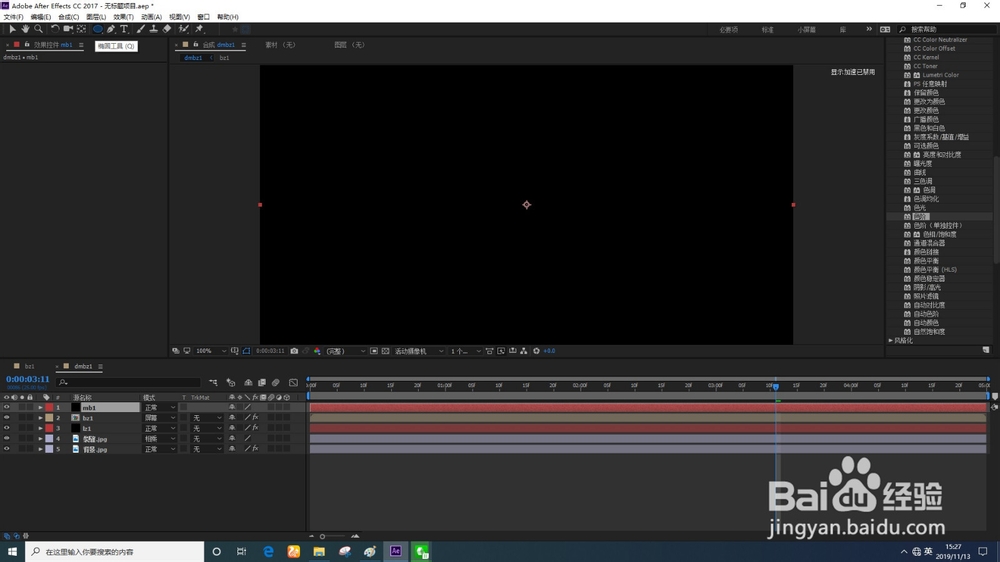Open blend mode dropdown for layer 4

159,439
